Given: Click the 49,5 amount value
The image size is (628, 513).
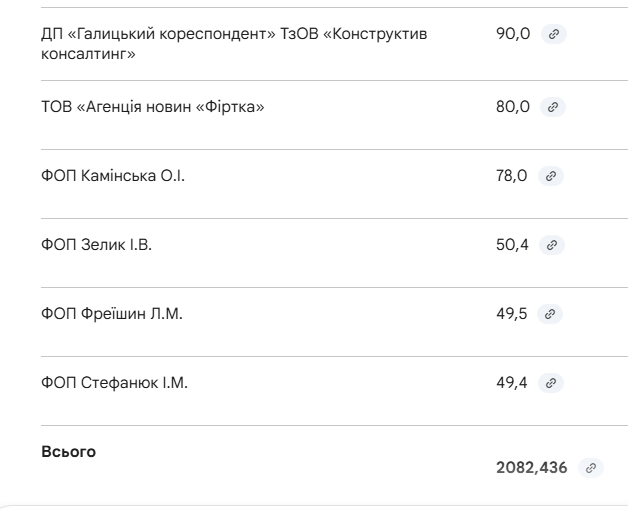Looking at the screenshot, I should coord(512,314).
